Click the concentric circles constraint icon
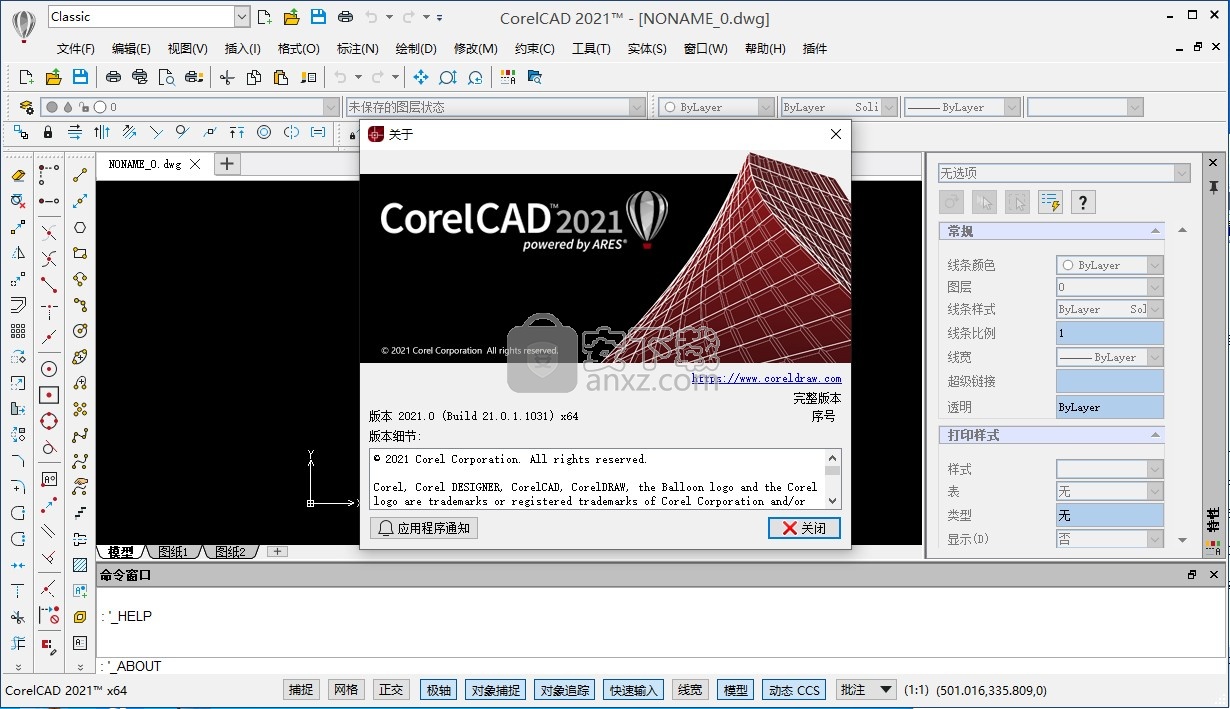The width and height of the screenshot is (1230, 709). (x=264, y=132)
